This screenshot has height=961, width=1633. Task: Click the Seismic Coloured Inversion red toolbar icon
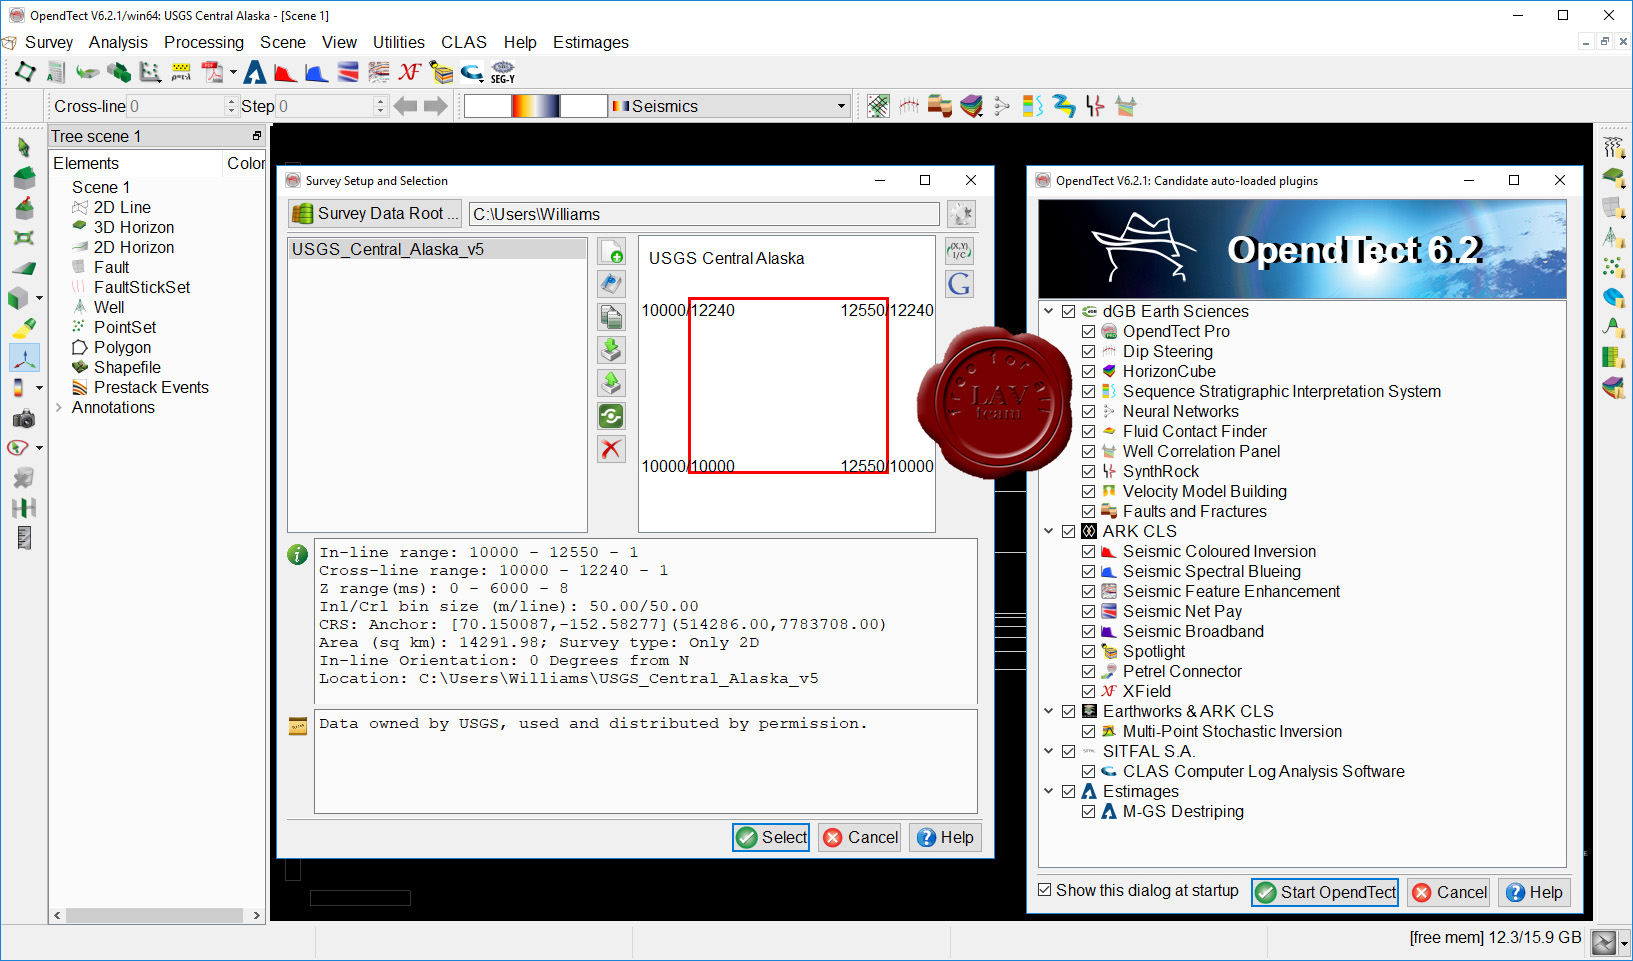click(285, 72)
